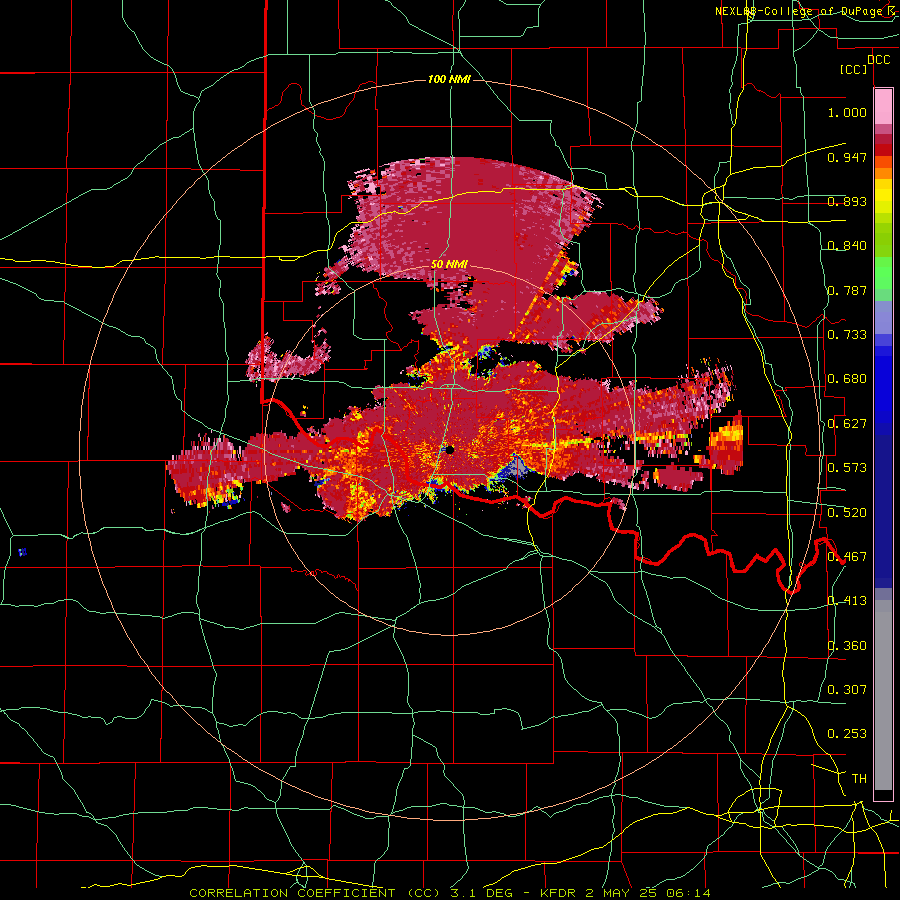Click the DCC label above the color bar
Image resolution: width=900 pixels, height=900 pixels.
(x=878, y=60)
